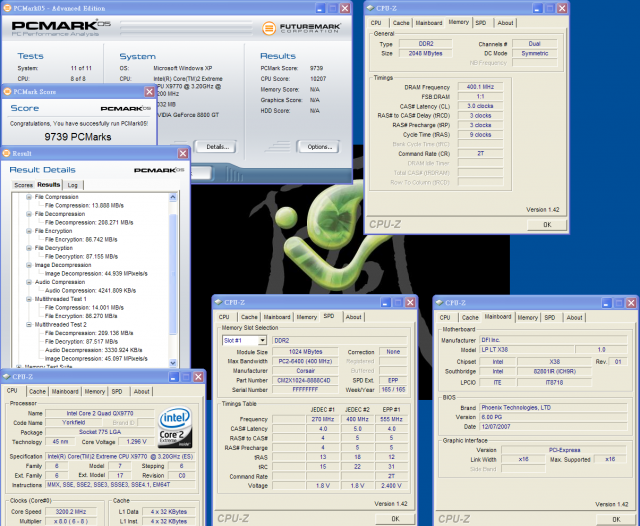Click the Result Details scroll up arrow

(x=173, y=197)
